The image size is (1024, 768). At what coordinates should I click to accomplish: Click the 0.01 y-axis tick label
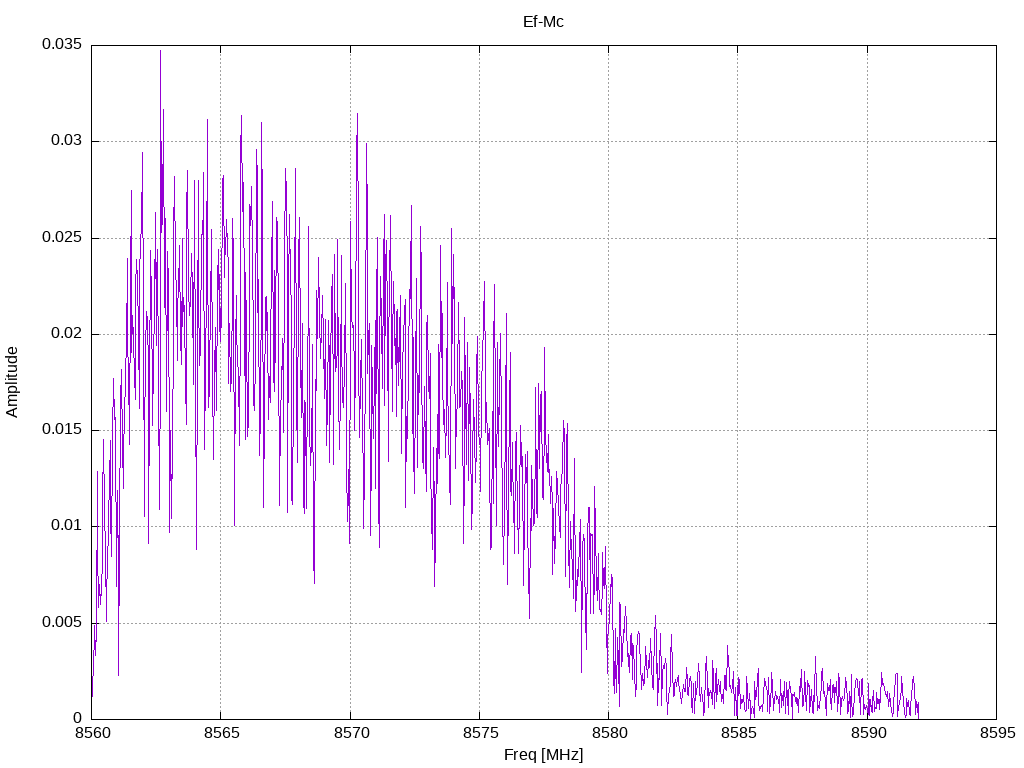[x=67, y=525]
